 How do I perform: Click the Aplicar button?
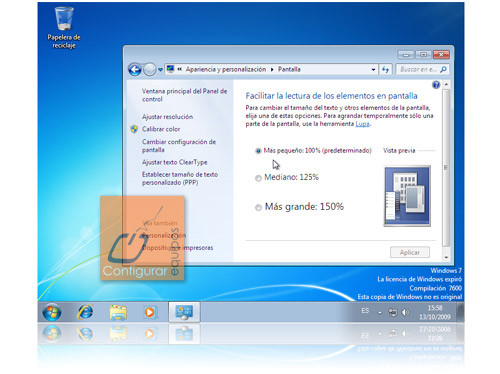point(410,252)
